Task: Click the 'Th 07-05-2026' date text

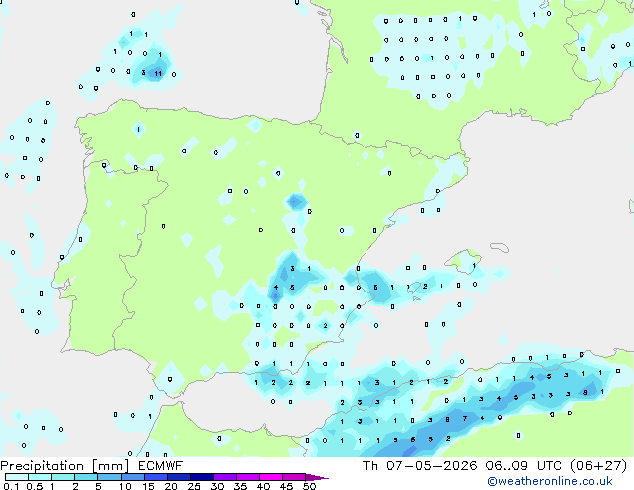Action: (420, 466)
